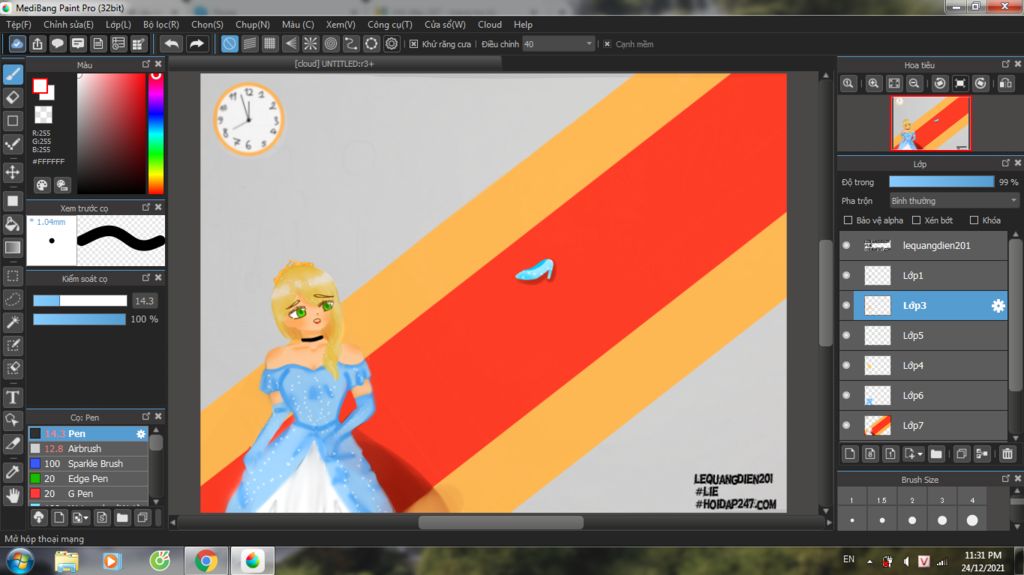Toggle the Khử răng cưa checkbox
Screen dimensions: 1024x575
(x=413, y=44)
